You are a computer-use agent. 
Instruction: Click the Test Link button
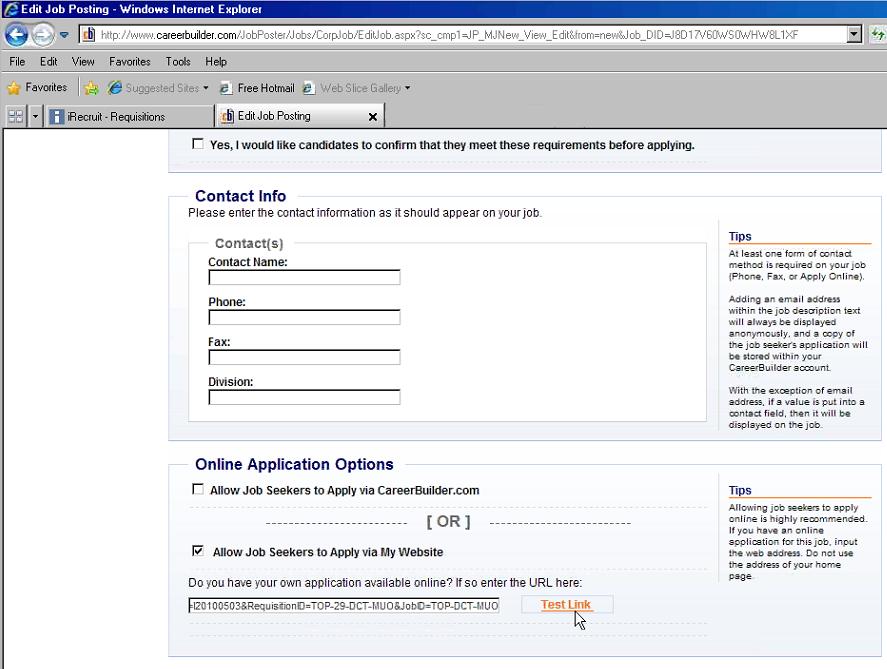(x=566, y=605)
